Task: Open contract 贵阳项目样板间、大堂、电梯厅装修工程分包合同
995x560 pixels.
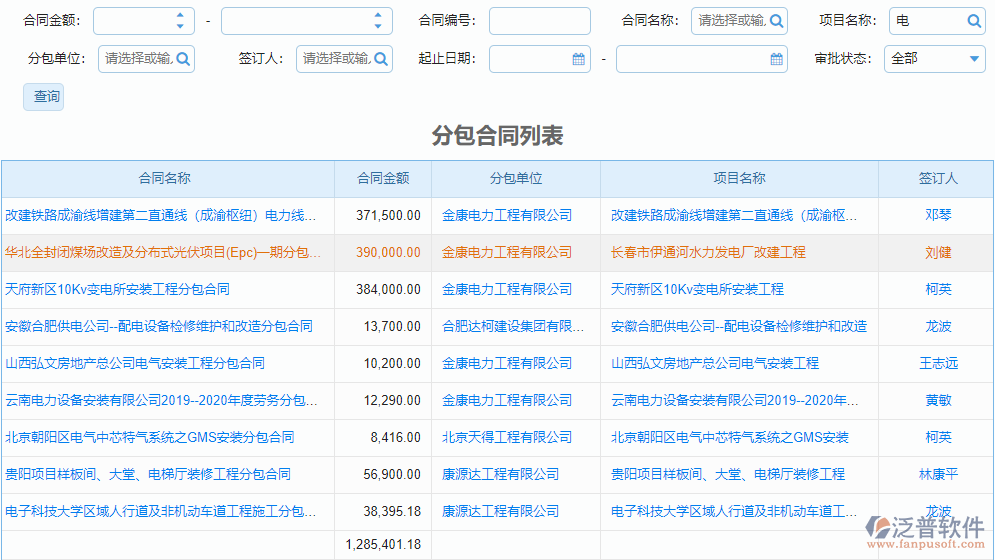Action: pyautogui.click(x=148, y=474)
